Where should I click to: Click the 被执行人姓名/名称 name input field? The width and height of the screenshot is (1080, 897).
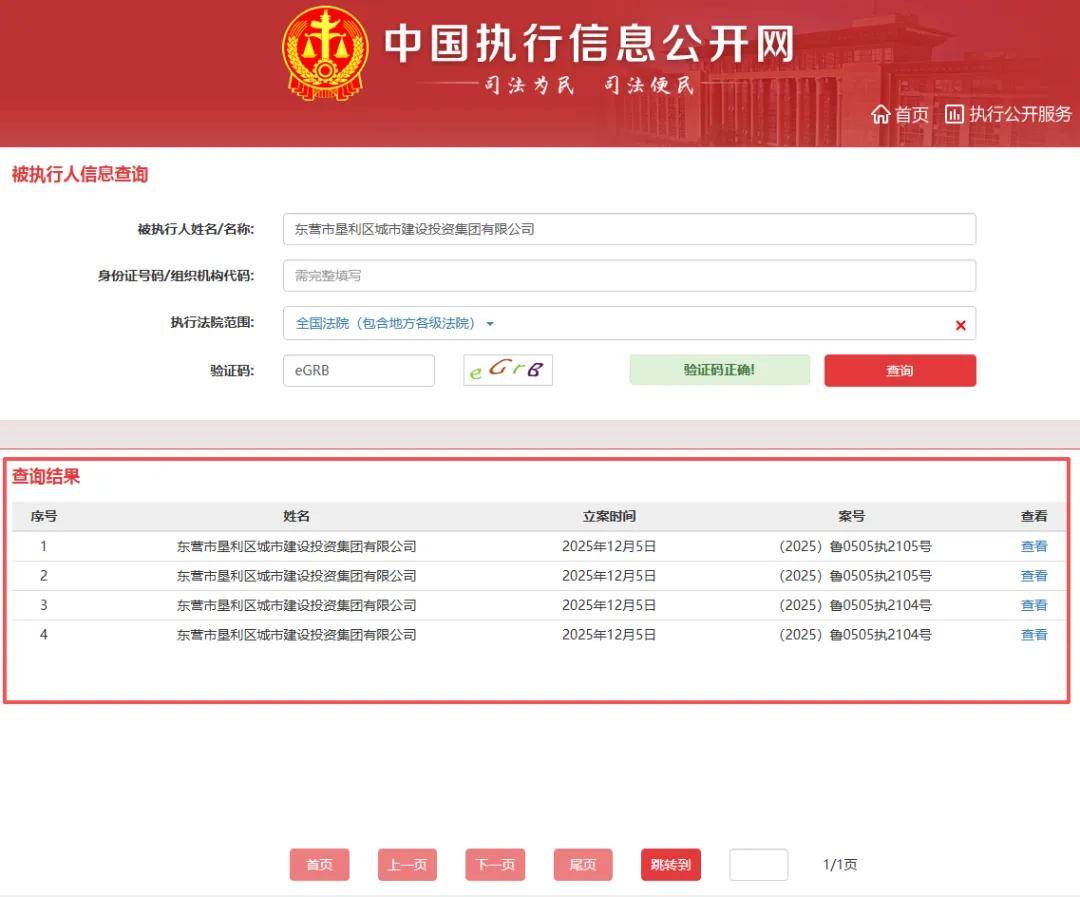(x=629, y=229)
